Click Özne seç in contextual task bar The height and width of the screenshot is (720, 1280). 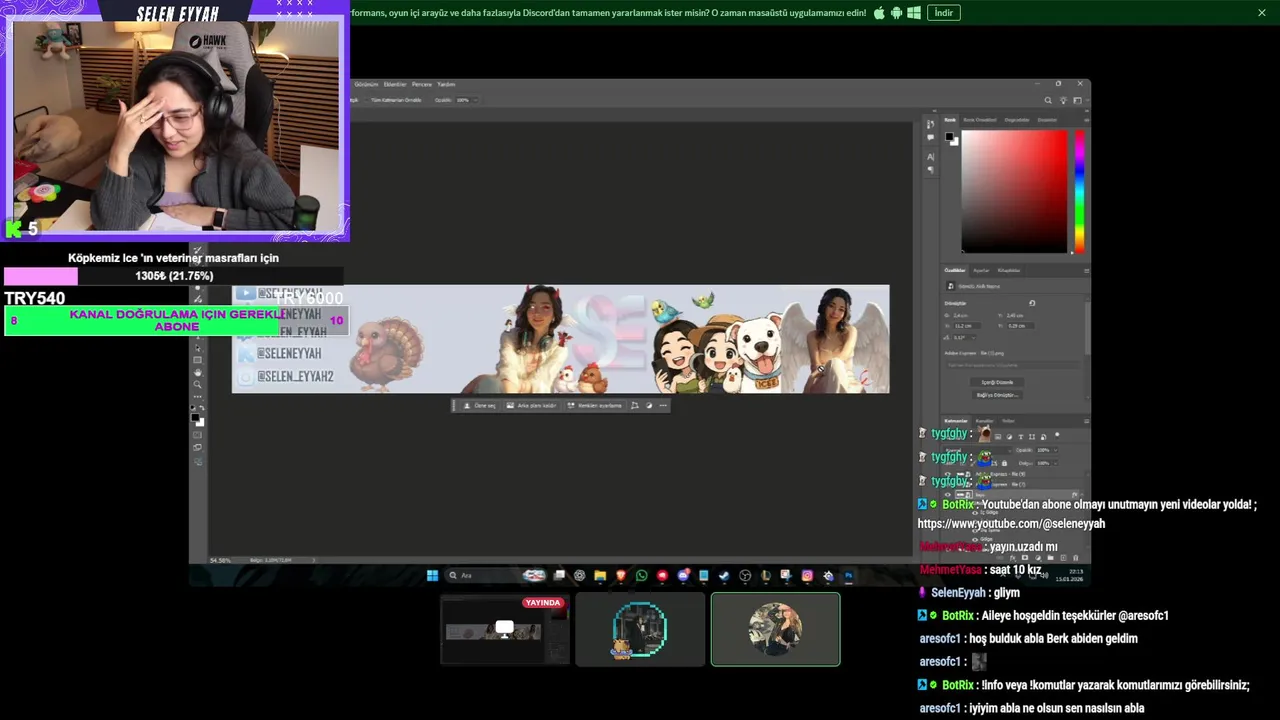click(480, 405)
